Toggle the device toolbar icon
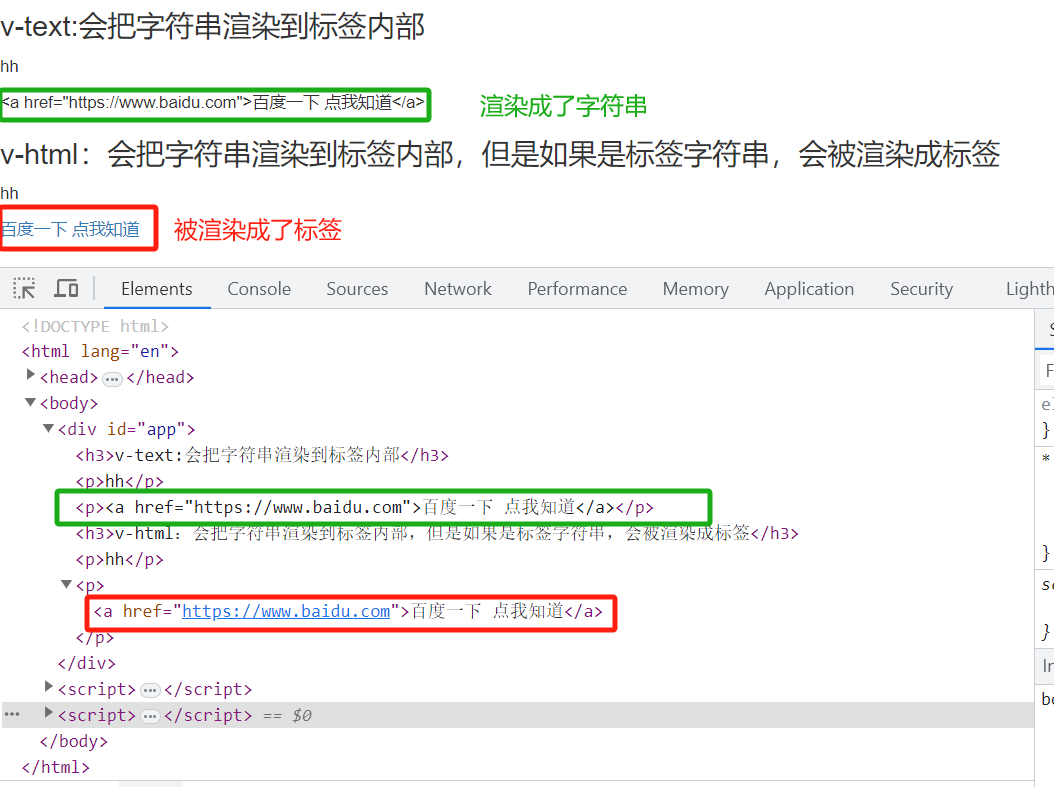 tap(66, 288)
